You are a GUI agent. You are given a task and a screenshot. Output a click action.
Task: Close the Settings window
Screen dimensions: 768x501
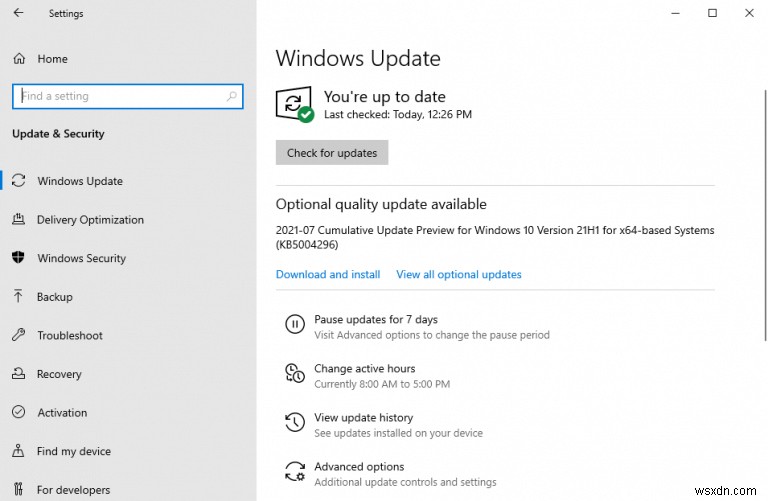coord(749,13)
